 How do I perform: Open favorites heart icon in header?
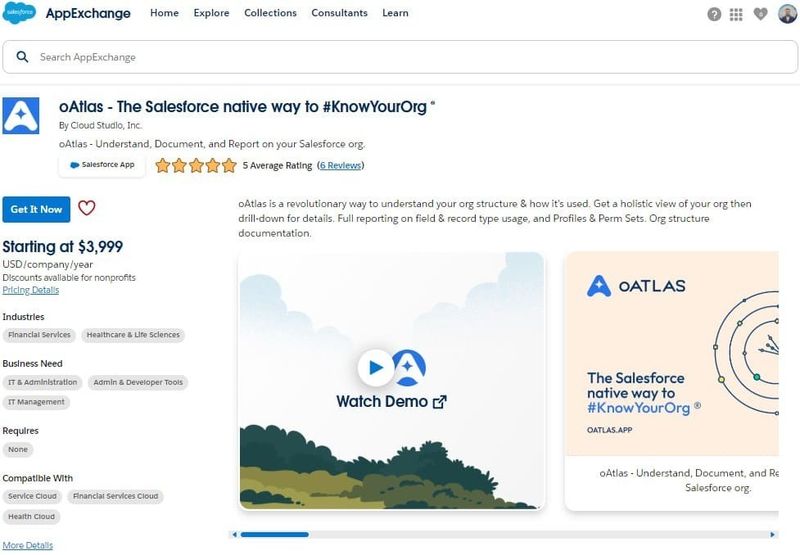pos(760,14)
